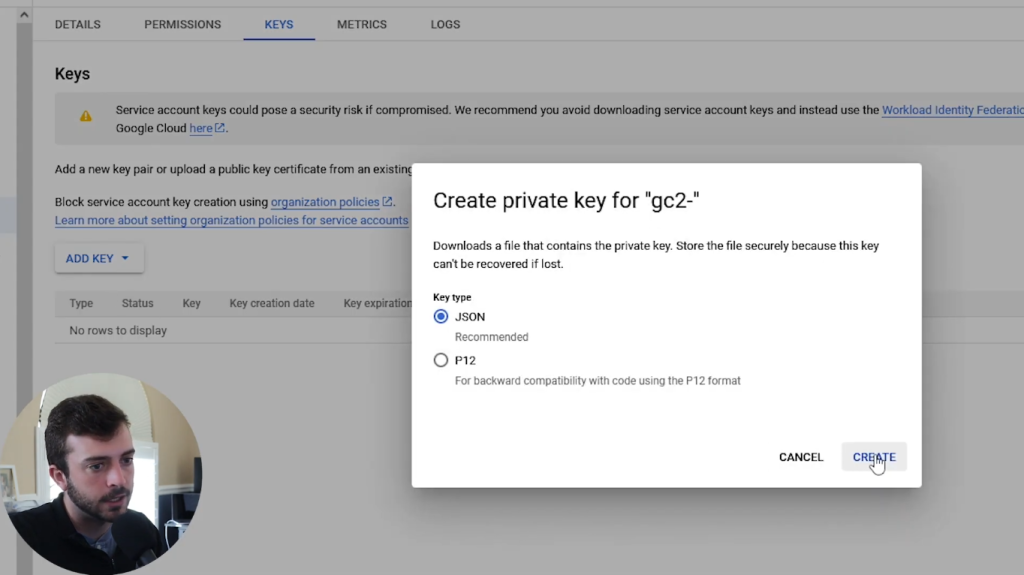
Task: Click the external-link icon beside 'here'
Action: pyautogui.click(x=220, y=128)
